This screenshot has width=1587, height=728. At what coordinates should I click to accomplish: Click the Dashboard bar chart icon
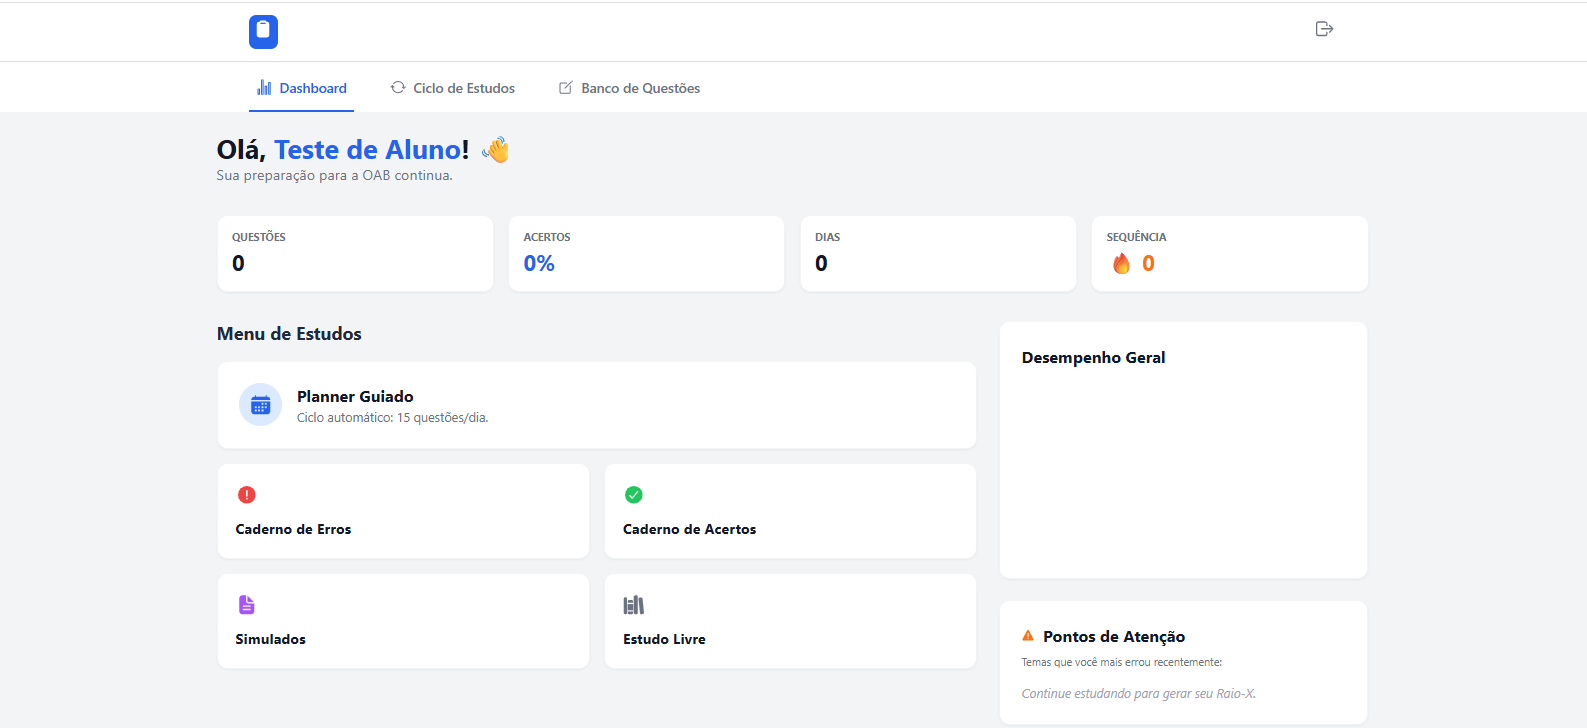[x=264, y=88]
